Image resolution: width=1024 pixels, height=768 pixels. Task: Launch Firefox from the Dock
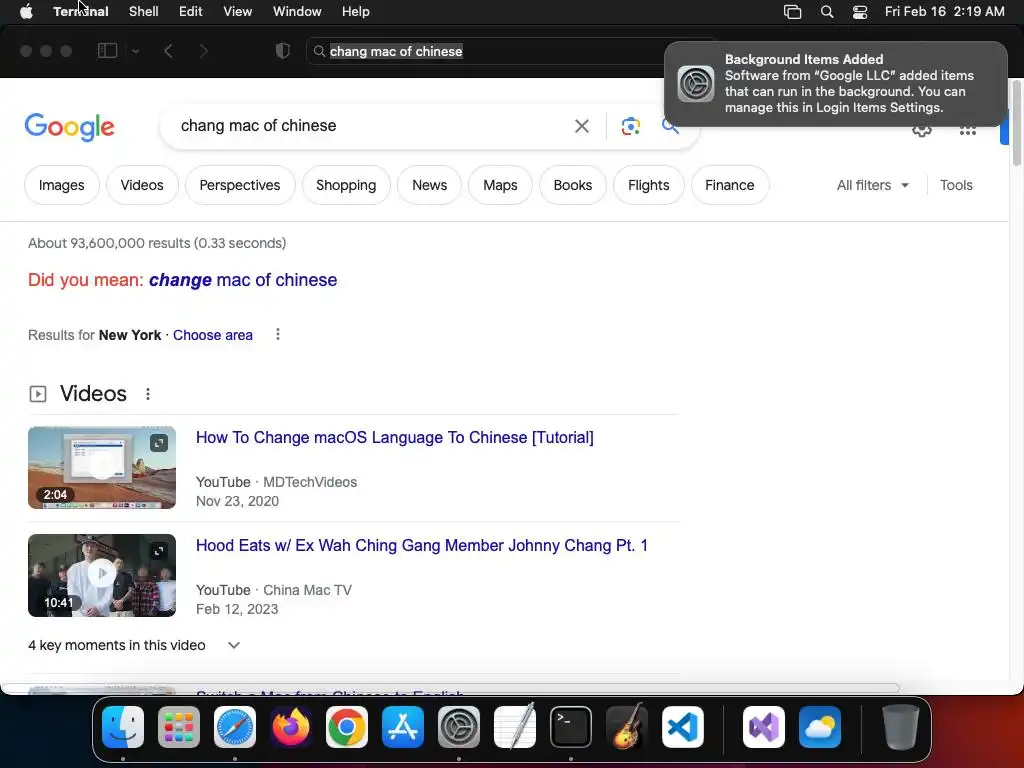click(x=291, y=727)
